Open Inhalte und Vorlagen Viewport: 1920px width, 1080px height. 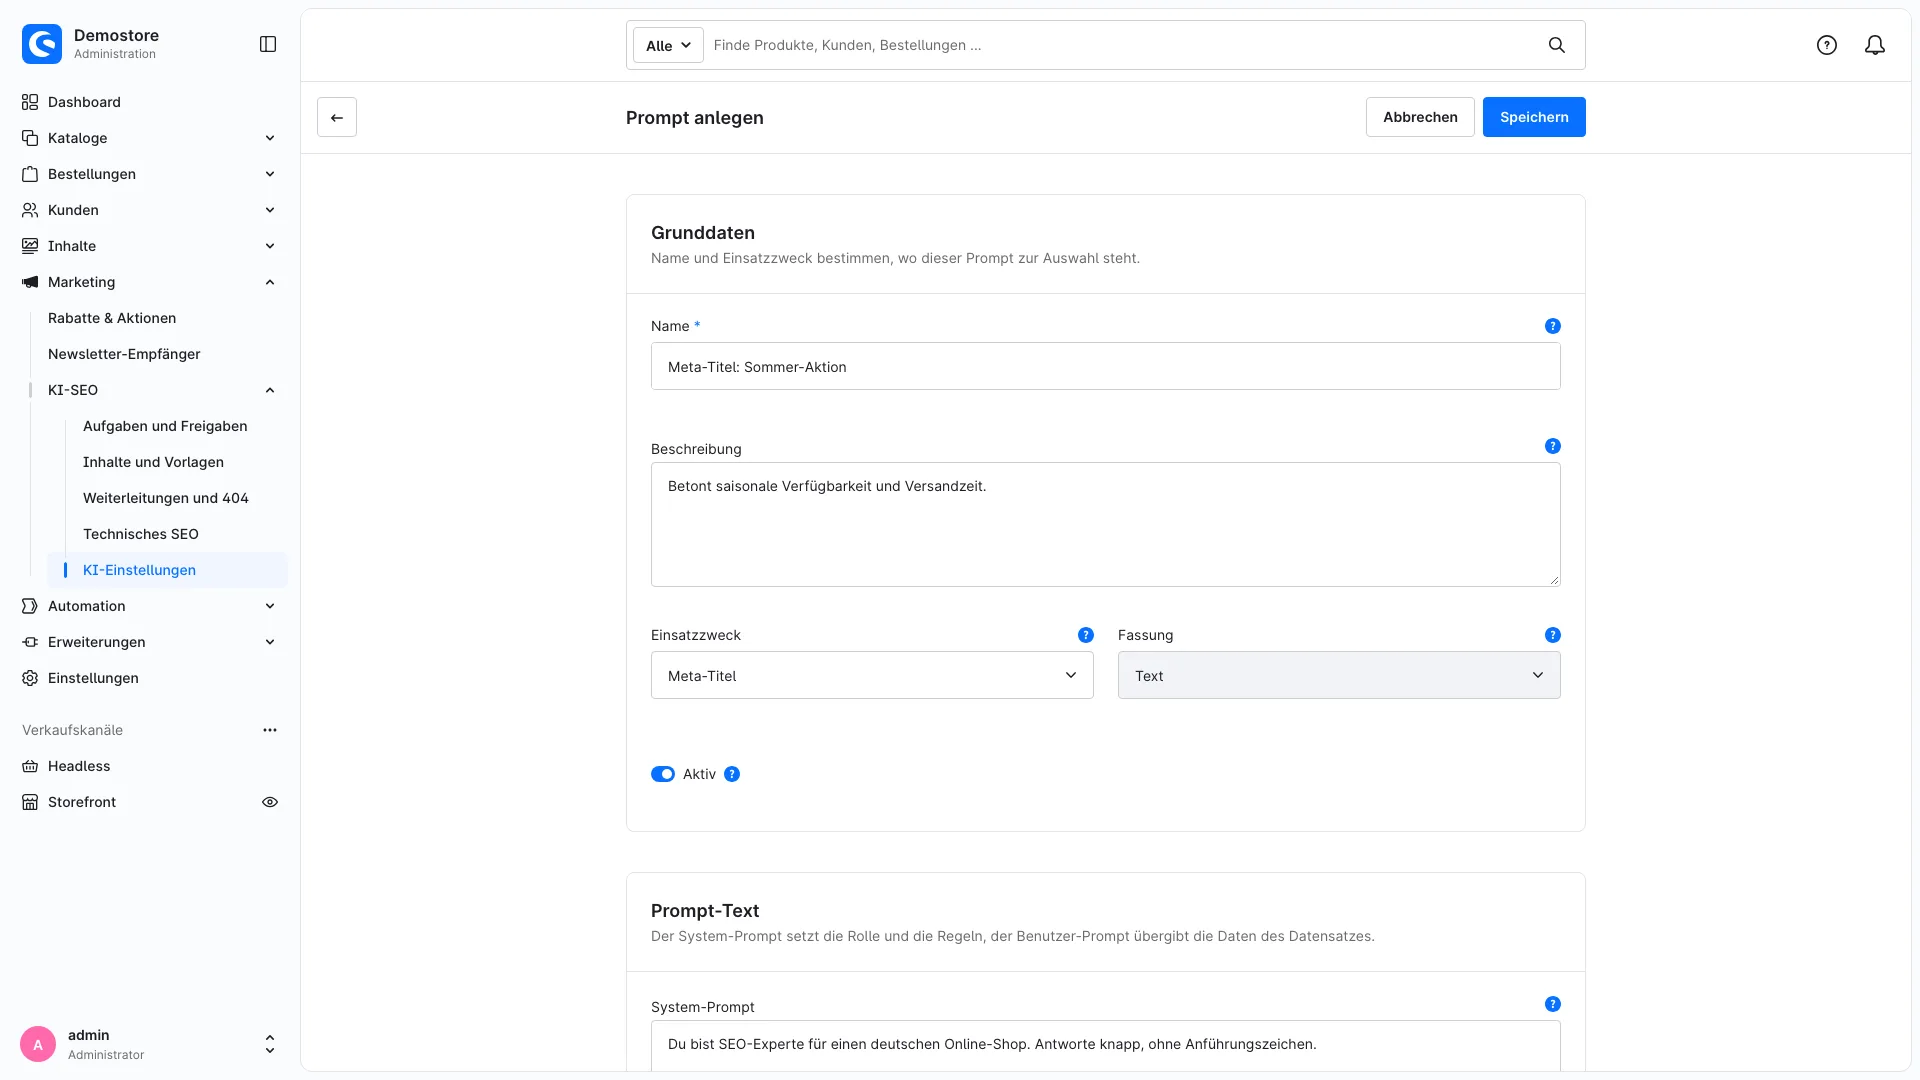153,462
